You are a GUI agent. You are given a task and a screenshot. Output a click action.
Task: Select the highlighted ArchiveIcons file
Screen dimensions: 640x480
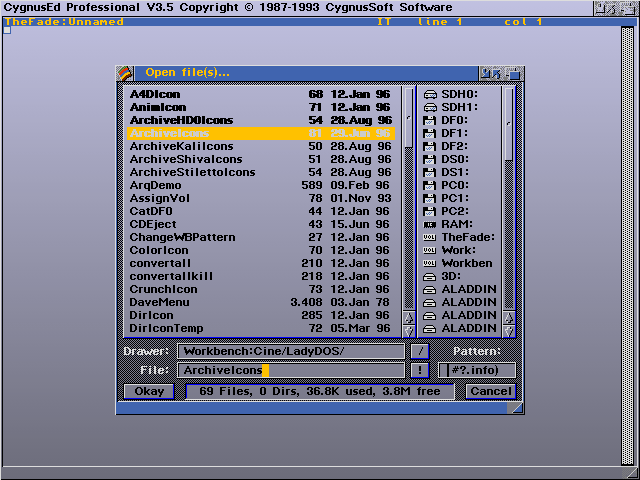(x=261, y=133)
